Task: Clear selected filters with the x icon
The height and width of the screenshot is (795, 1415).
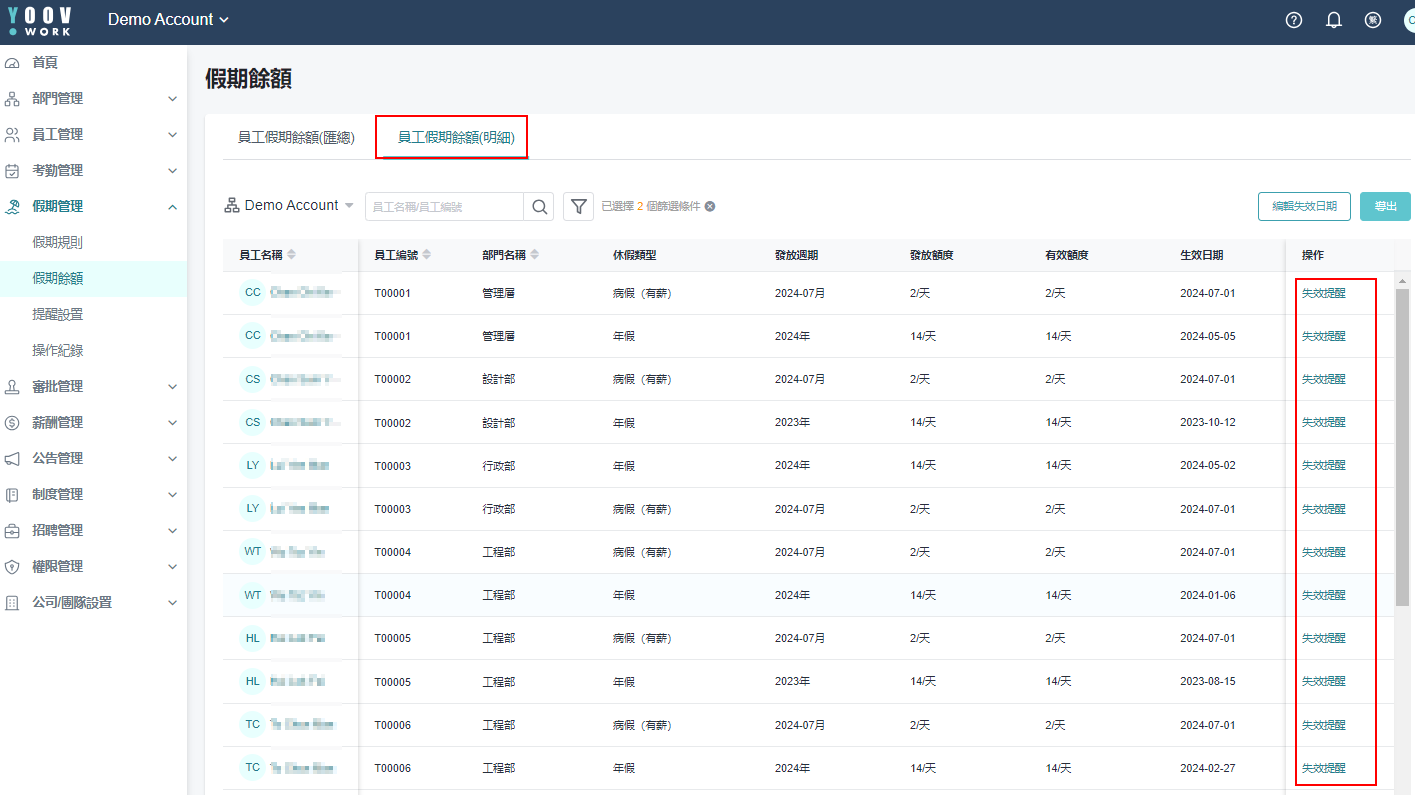Action: (x=710, y=207)
